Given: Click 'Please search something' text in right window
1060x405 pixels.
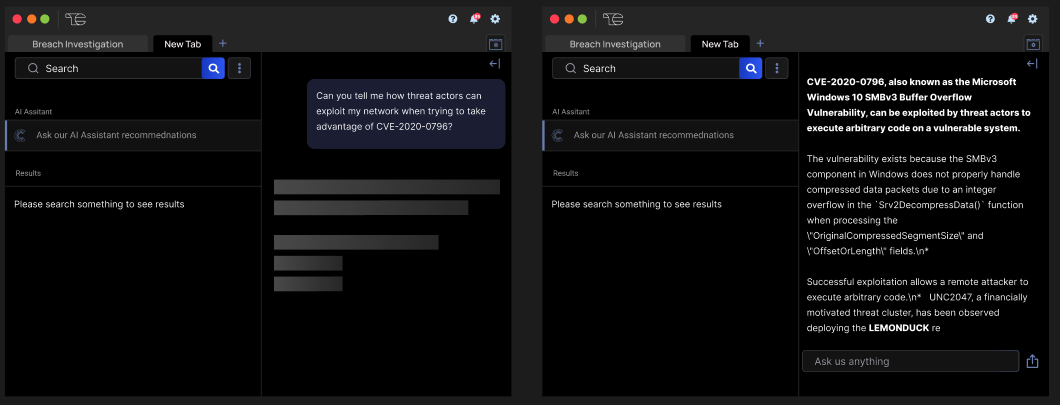Looking at the screenshot, I should 637,204.
